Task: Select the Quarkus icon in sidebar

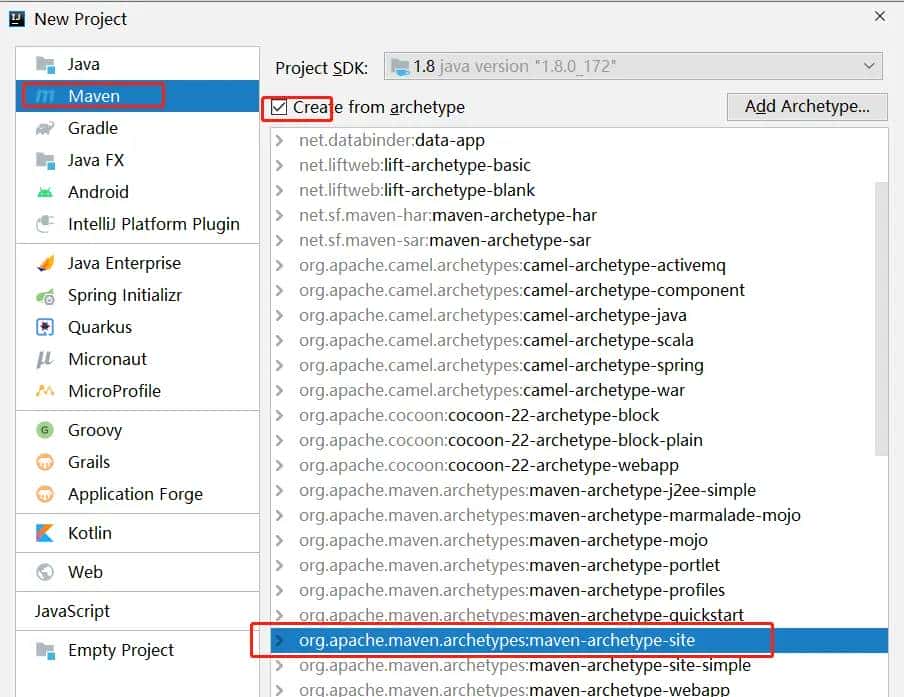Action: (45, 327)
